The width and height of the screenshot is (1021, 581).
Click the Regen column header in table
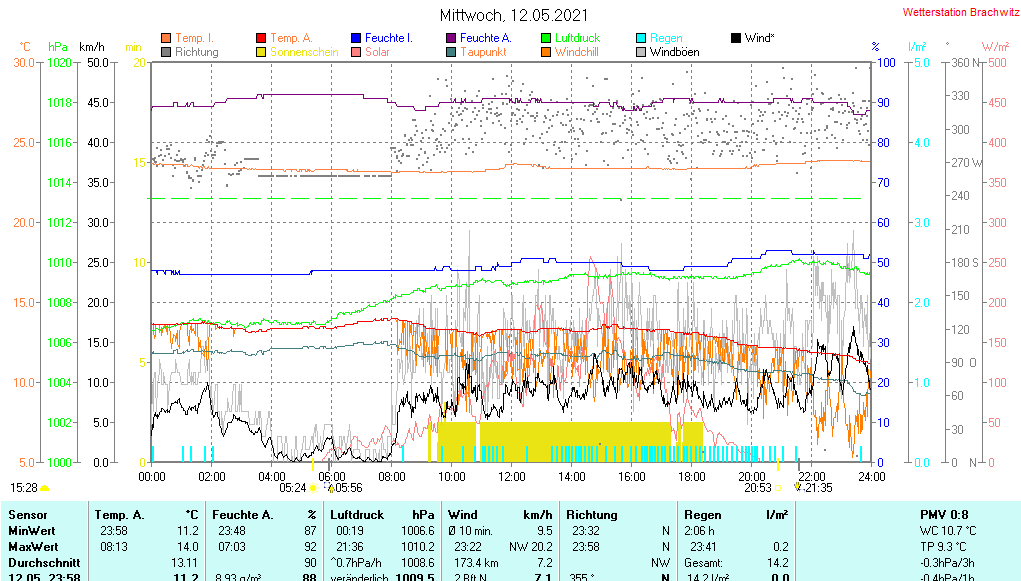[x=702, y=514]
